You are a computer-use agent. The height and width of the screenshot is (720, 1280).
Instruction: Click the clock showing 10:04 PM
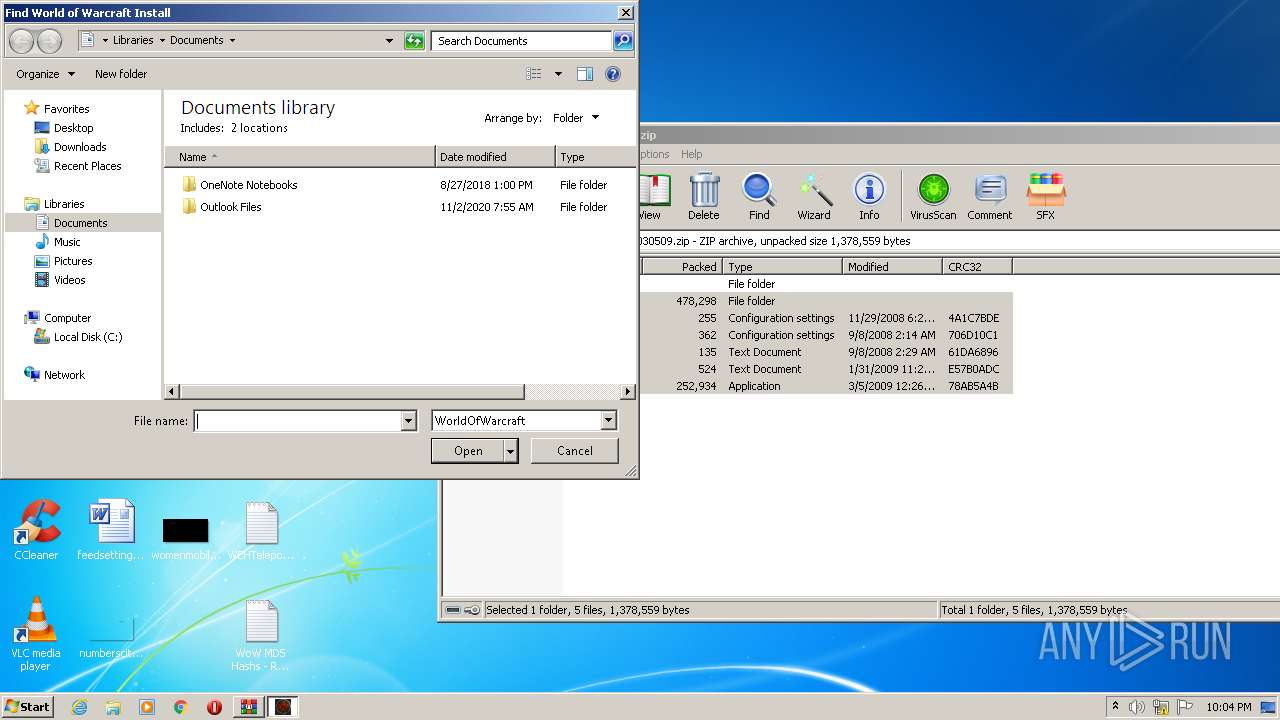tap(1228, 707)
